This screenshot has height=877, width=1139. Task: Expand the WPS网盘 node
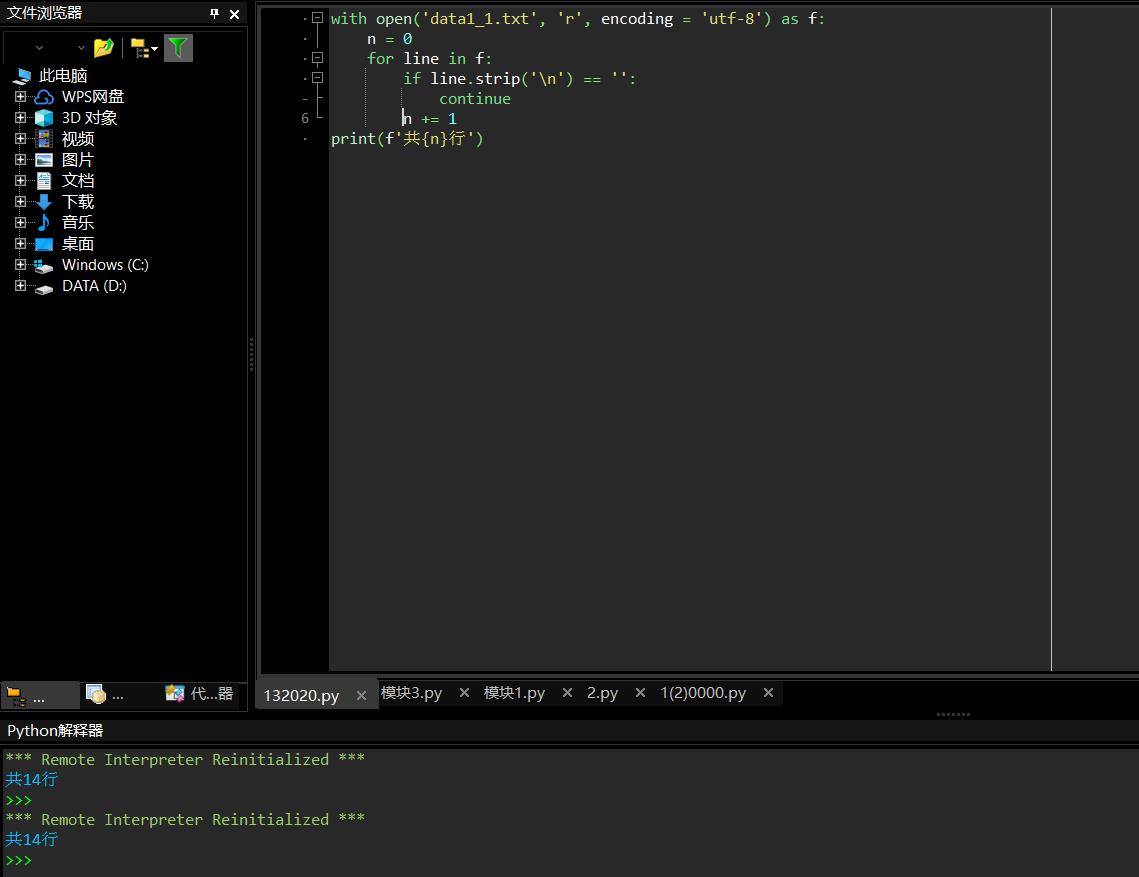click(x=20, y=96)
